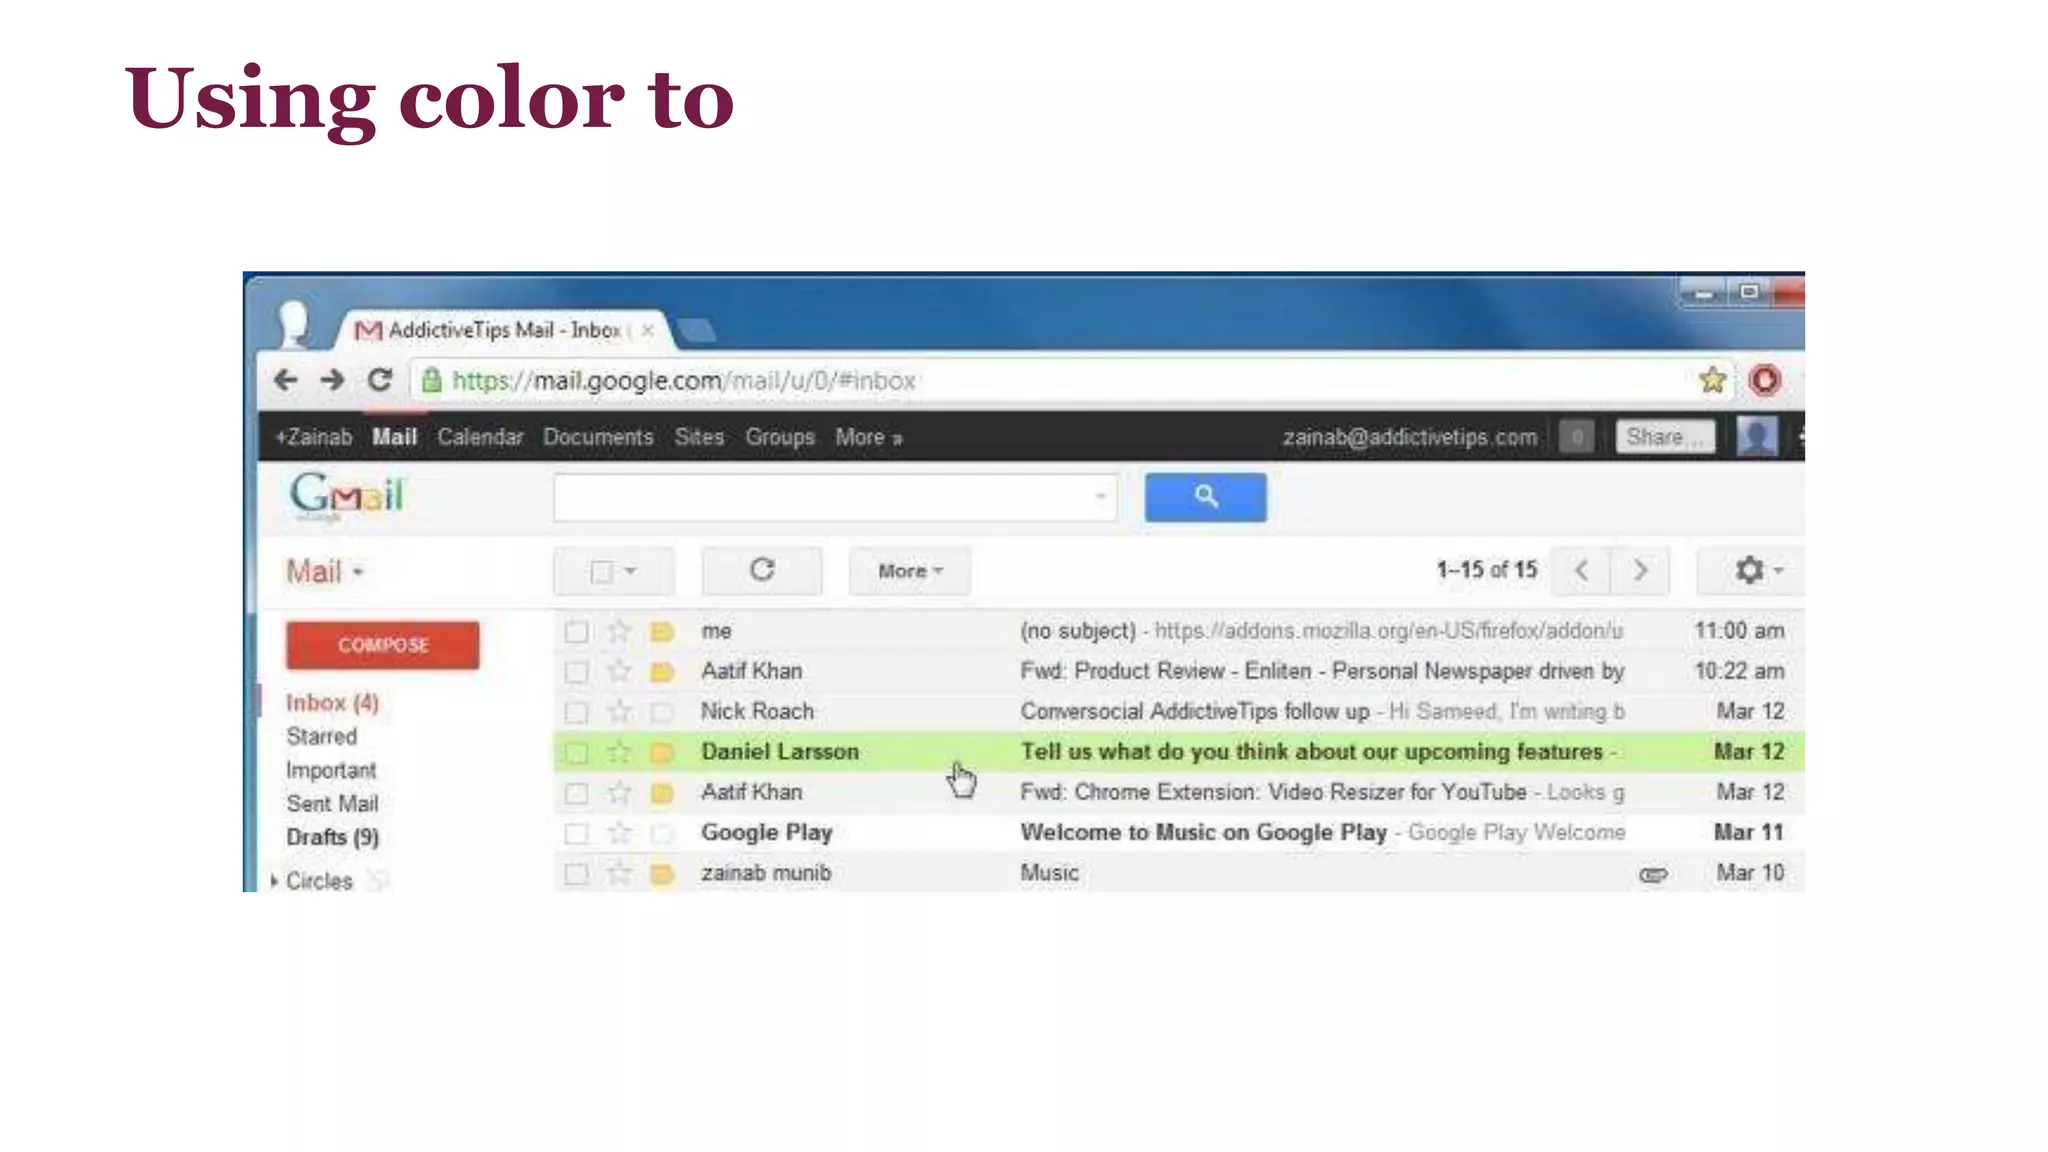
Task: Tick the checkbox for zainab munib message
Action: click(576, 874)
